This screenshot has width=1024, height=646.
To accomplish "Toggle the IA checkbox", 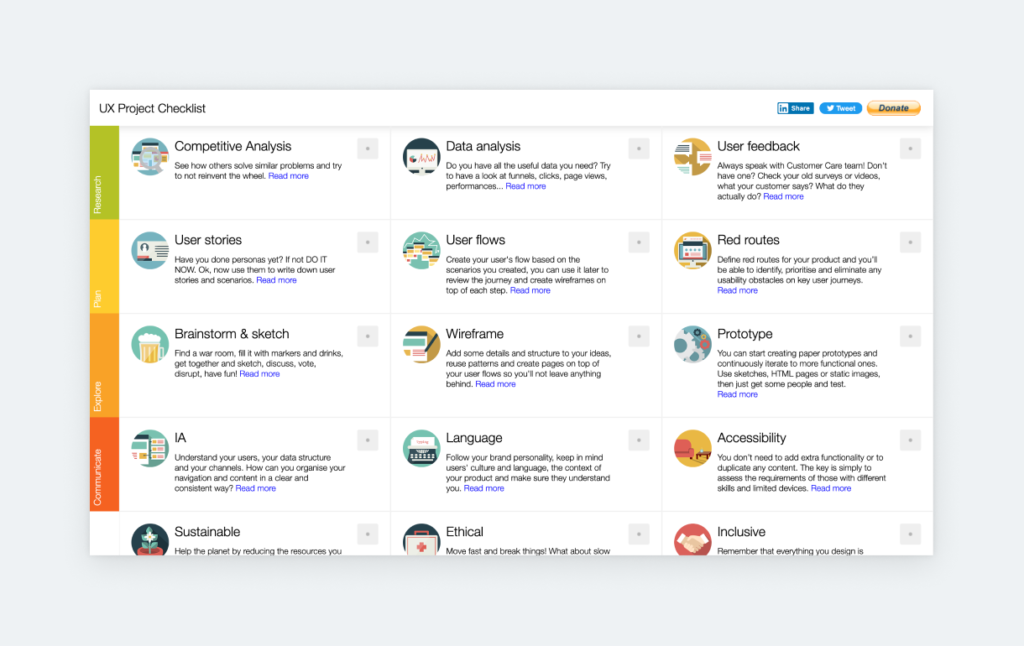I will [x=368, y=440].
